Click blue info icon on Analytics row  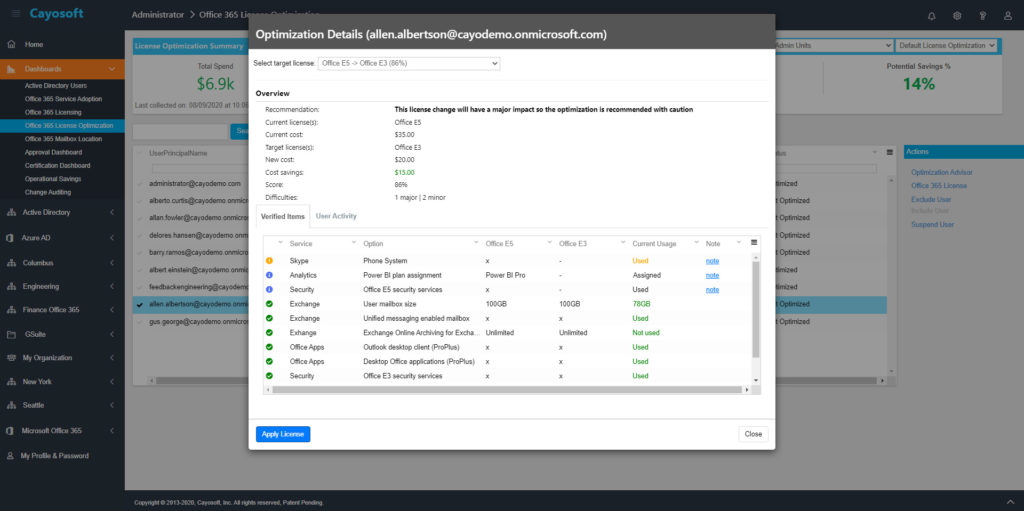tap(269, 275)
